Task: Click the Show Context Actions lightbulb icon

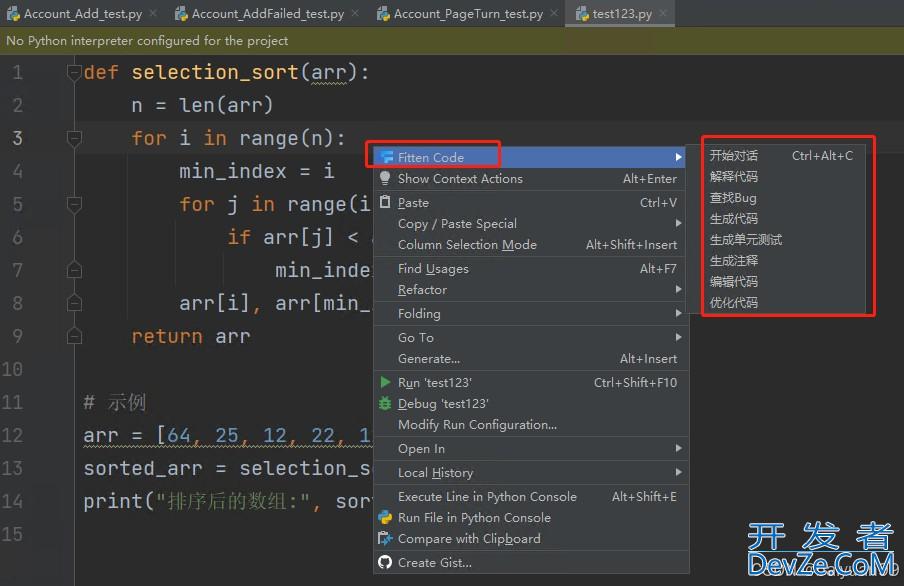Action: (385, 178)
